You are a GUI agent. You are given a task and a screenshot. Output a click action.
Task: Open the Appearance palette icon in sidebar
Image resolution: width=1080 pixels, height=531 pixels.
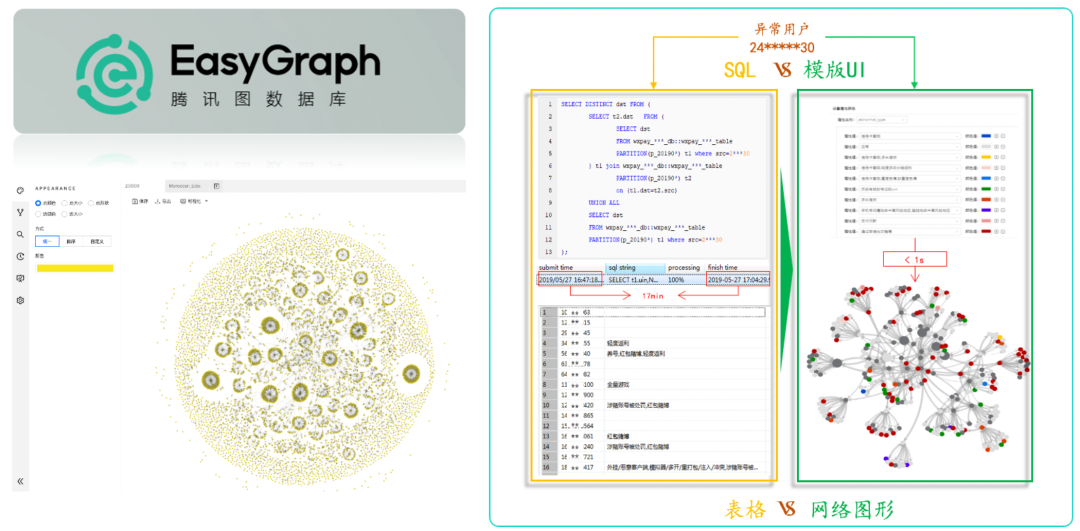point(21,190)
